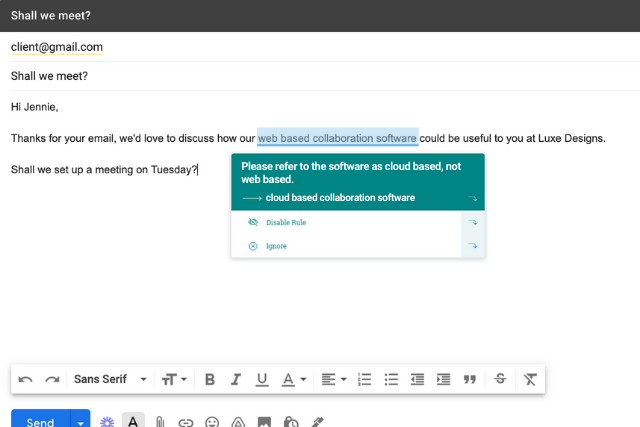Screen dimensions: 640x427
Task: Click the purple sunburst extension icon
Action: pyautogui.click(x=107, y=422)
